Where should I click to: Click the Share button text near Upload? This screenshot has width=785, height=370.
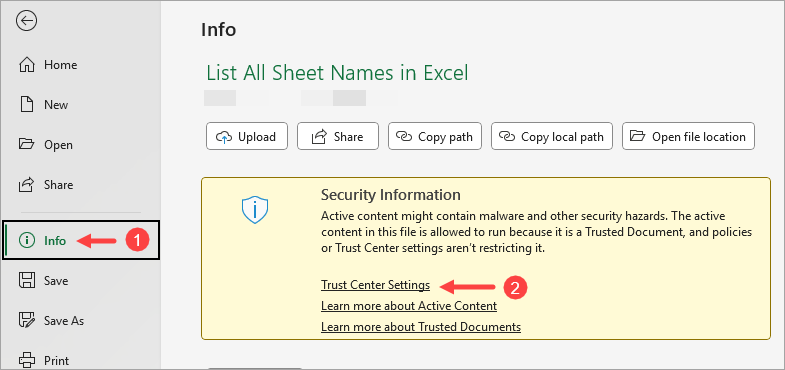click(348, 137)
